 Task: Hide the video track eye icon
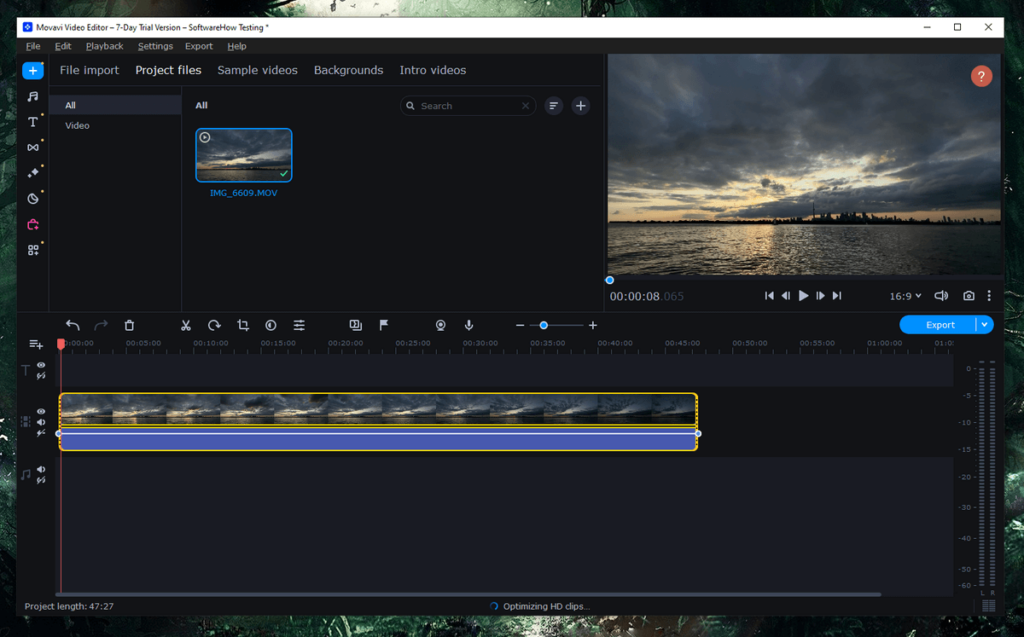coord(41,412)
